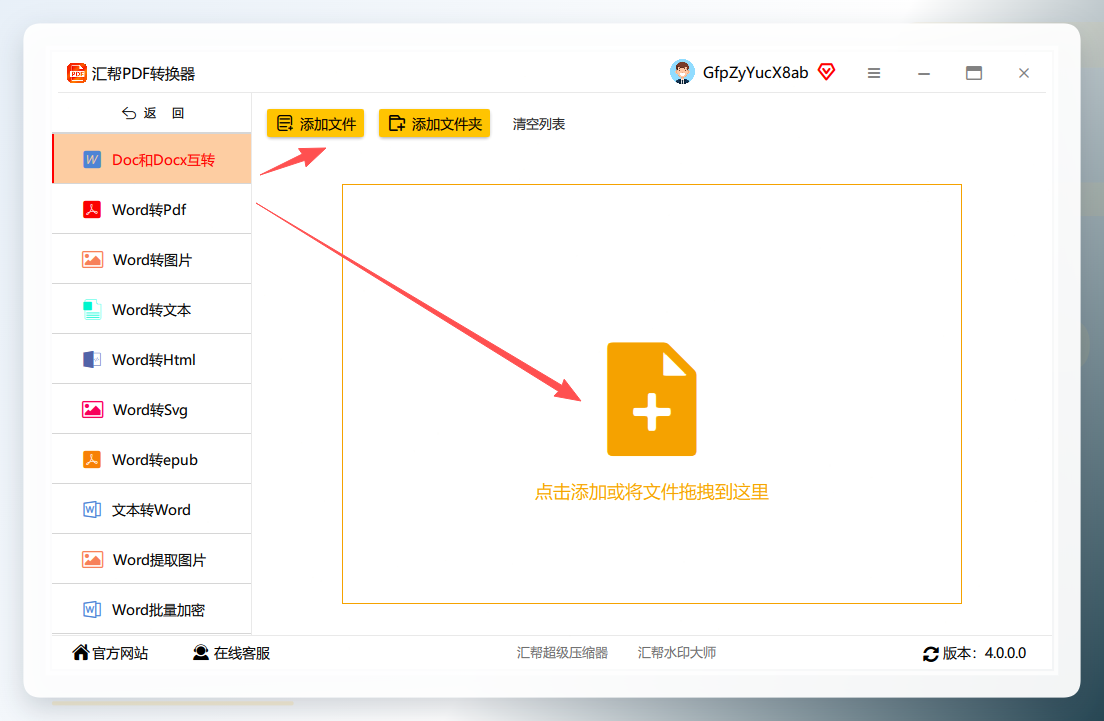Click the Word转Pdf red PDF icon
The image size is (1104, 721).
(x=92, y=210)
